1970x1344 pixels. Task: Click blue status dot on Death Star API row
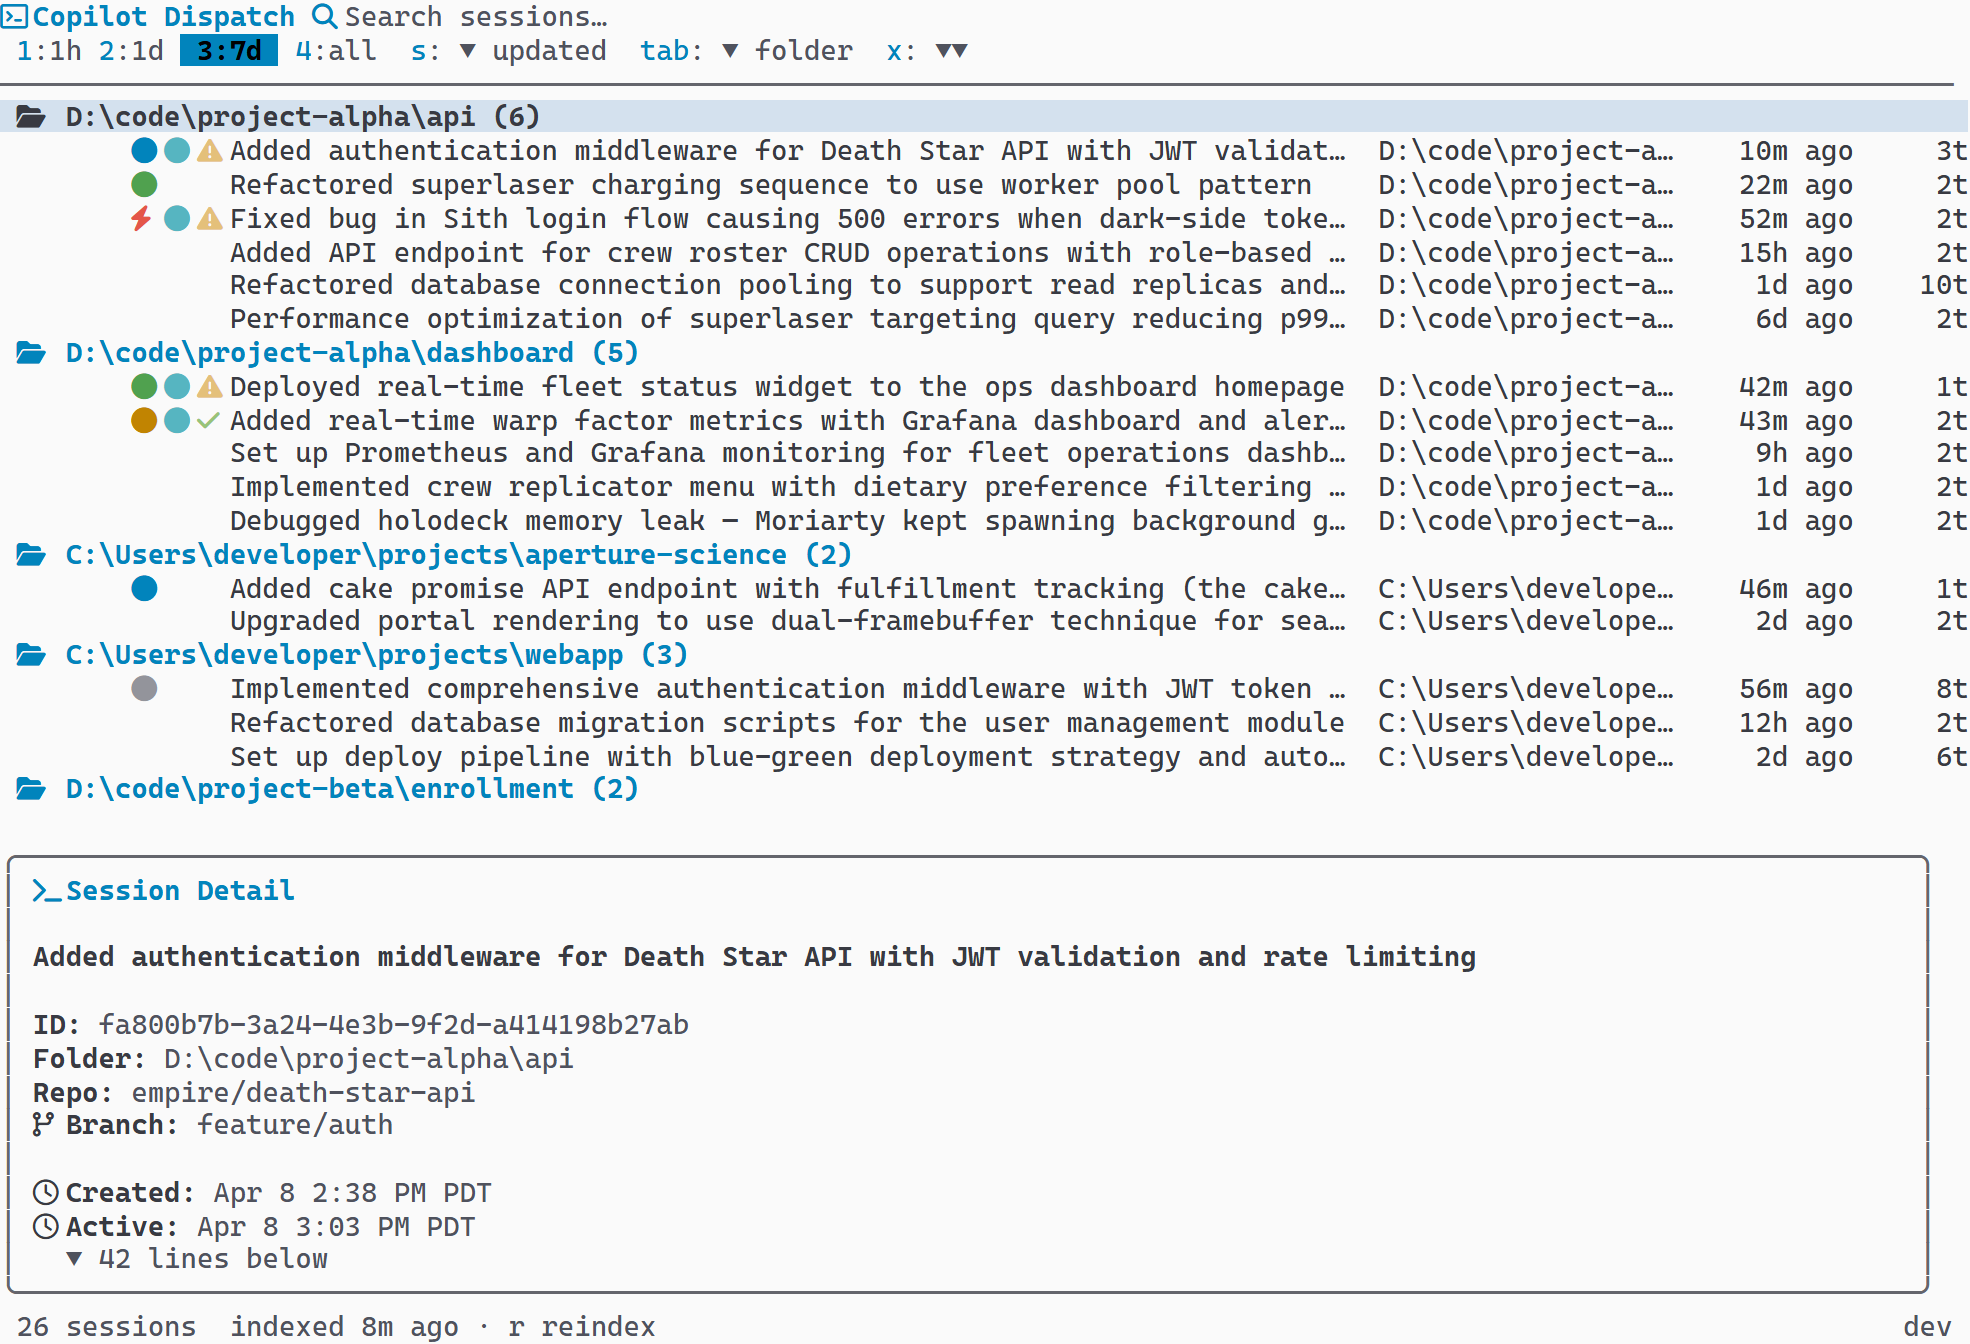click(144, 151)
